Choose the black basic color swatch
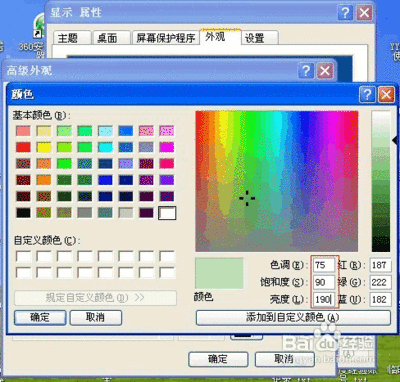The image size is (400, 382). (23, 213)
